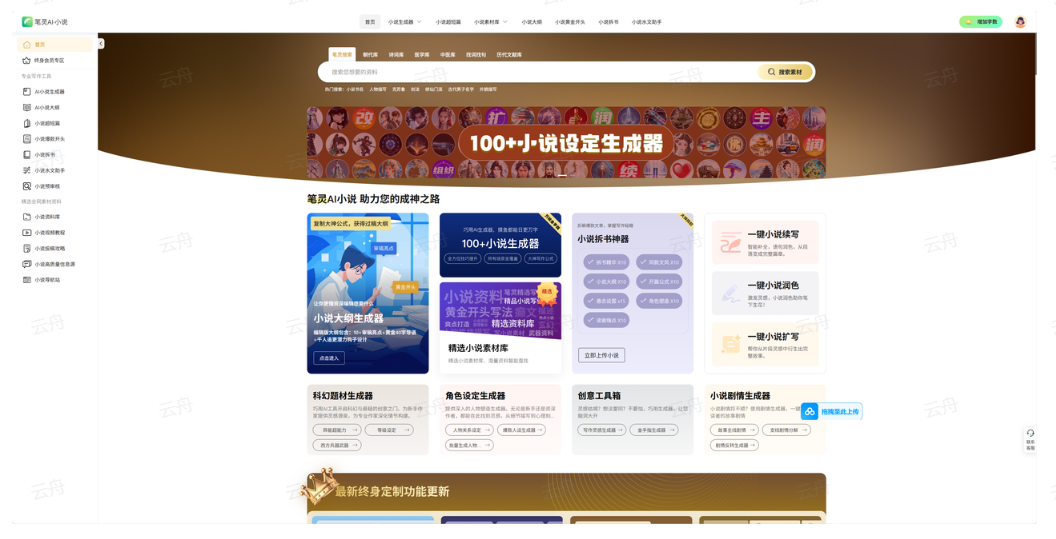The image size is (1056, 539).
Task: Open 小说资料库 icon in the sidebar
Action: [27, 217]
